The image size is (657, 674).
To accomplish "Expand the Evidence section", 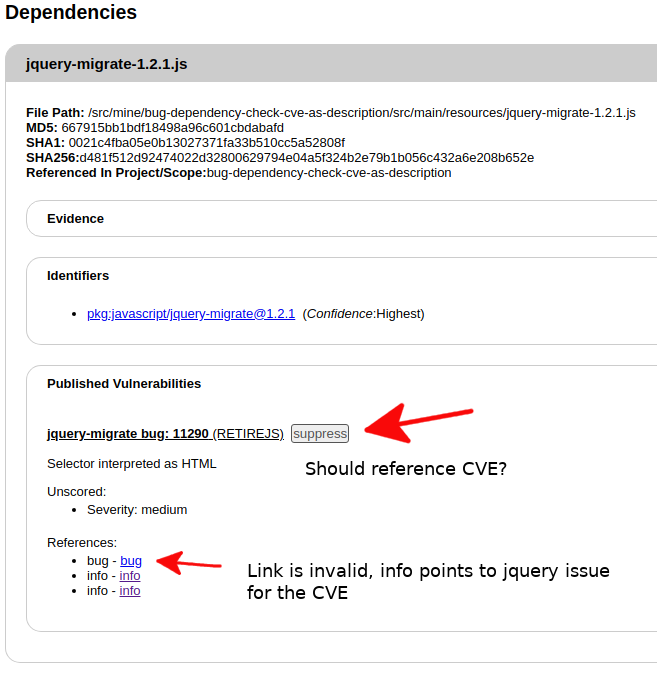I will (75, 218).
